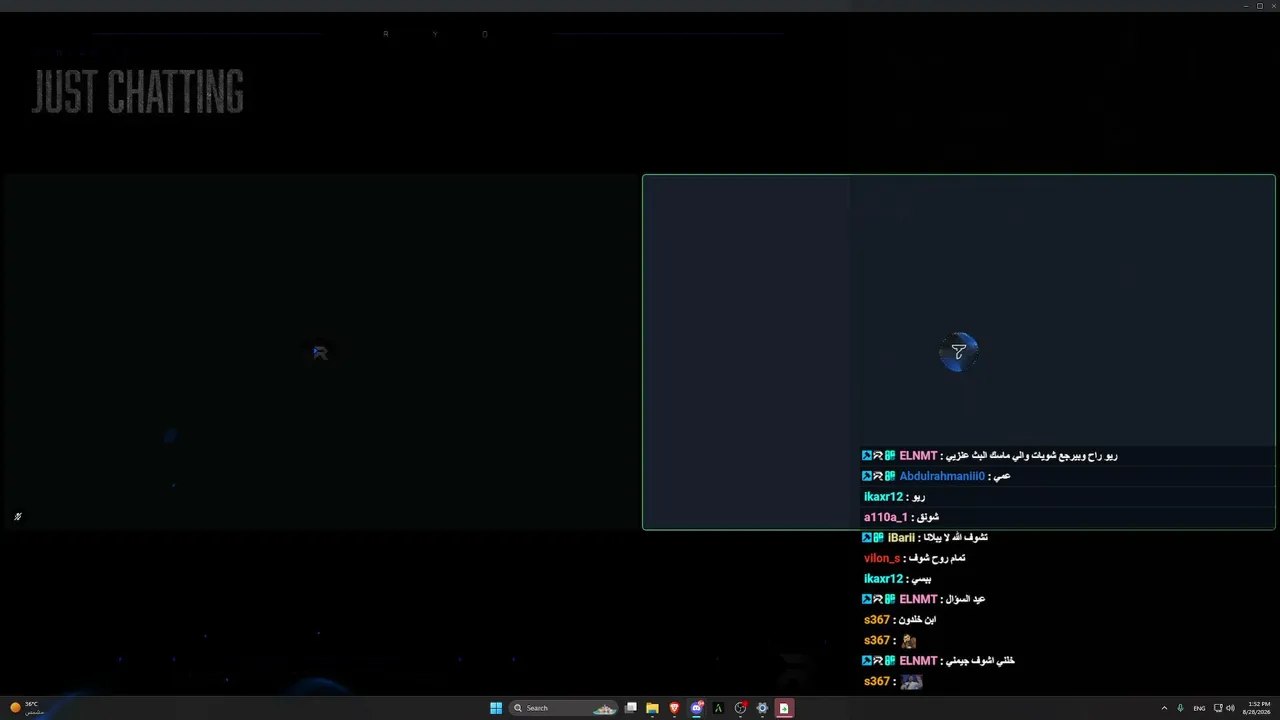
Task: Launch Brave browser from the taskbar
Action: coord(674,708)
